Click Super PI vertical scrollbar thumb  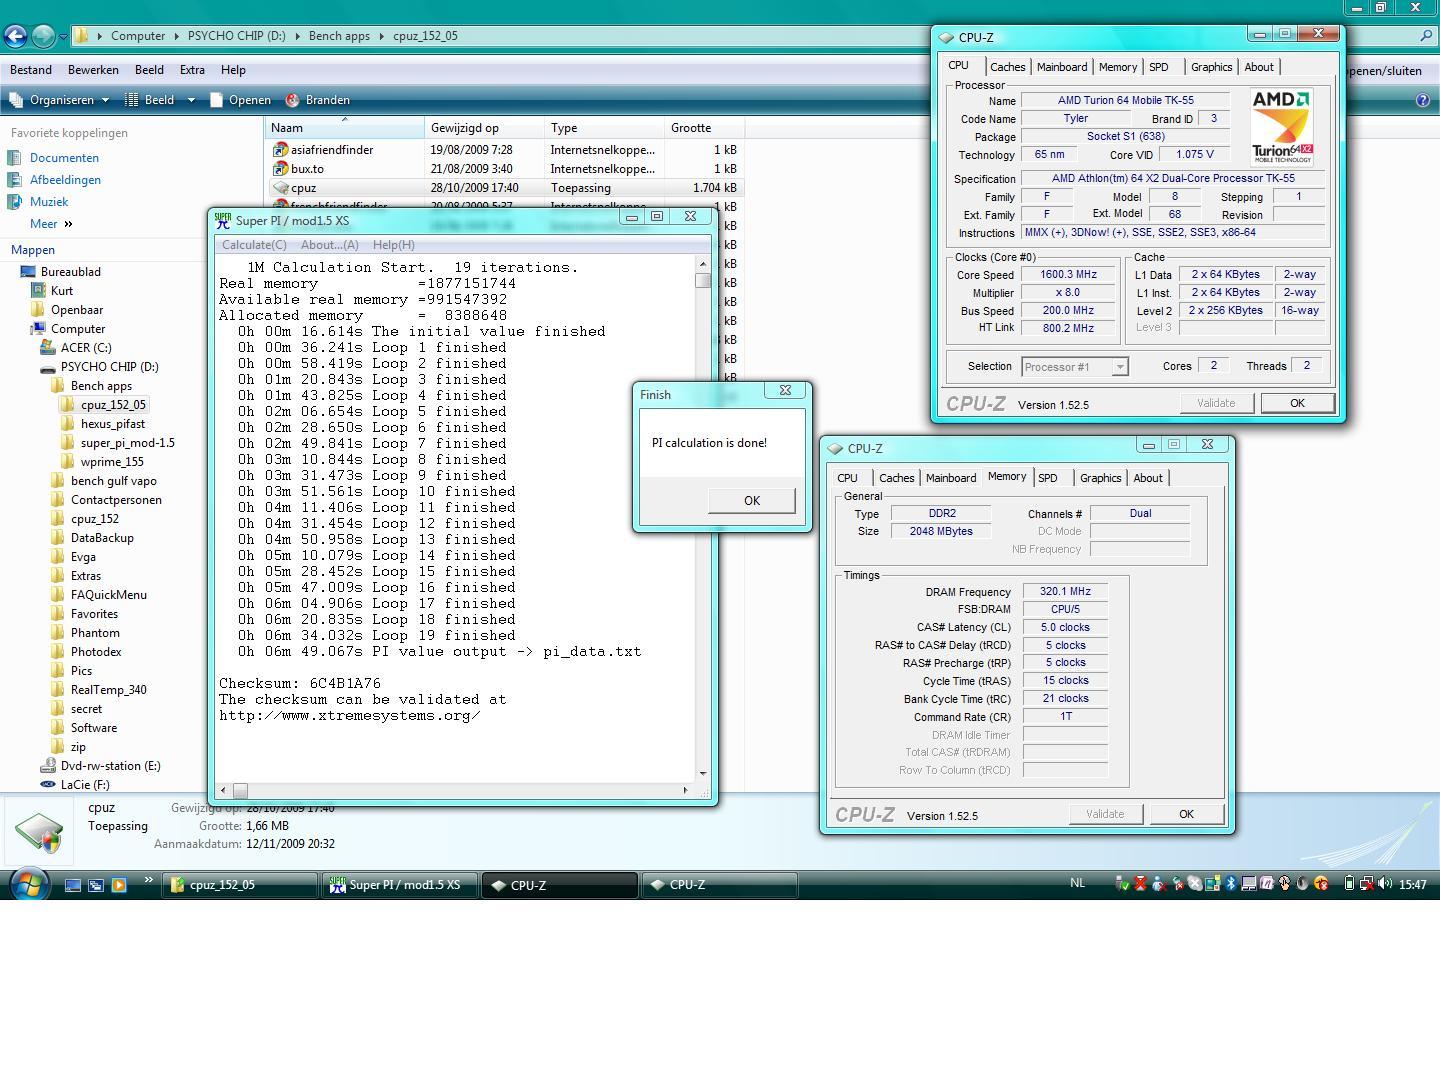pyautogui.click(x=703, y=280)
